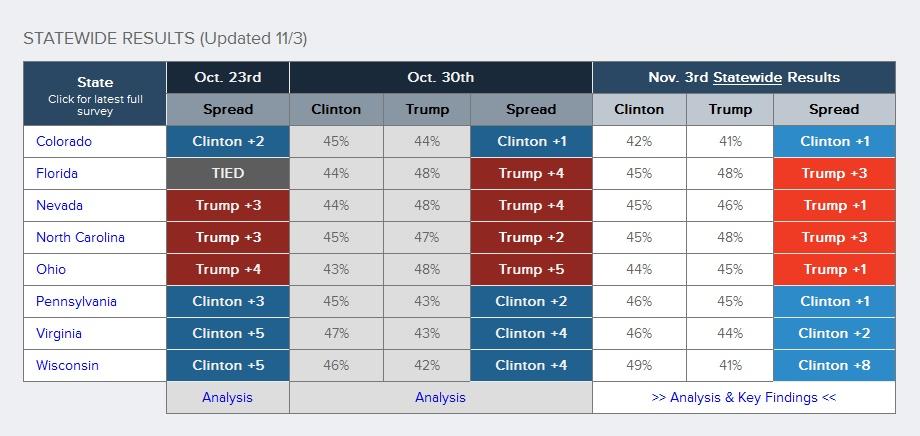Click the Pennsylvania state link
920x436 pixels.
[76, 301]
